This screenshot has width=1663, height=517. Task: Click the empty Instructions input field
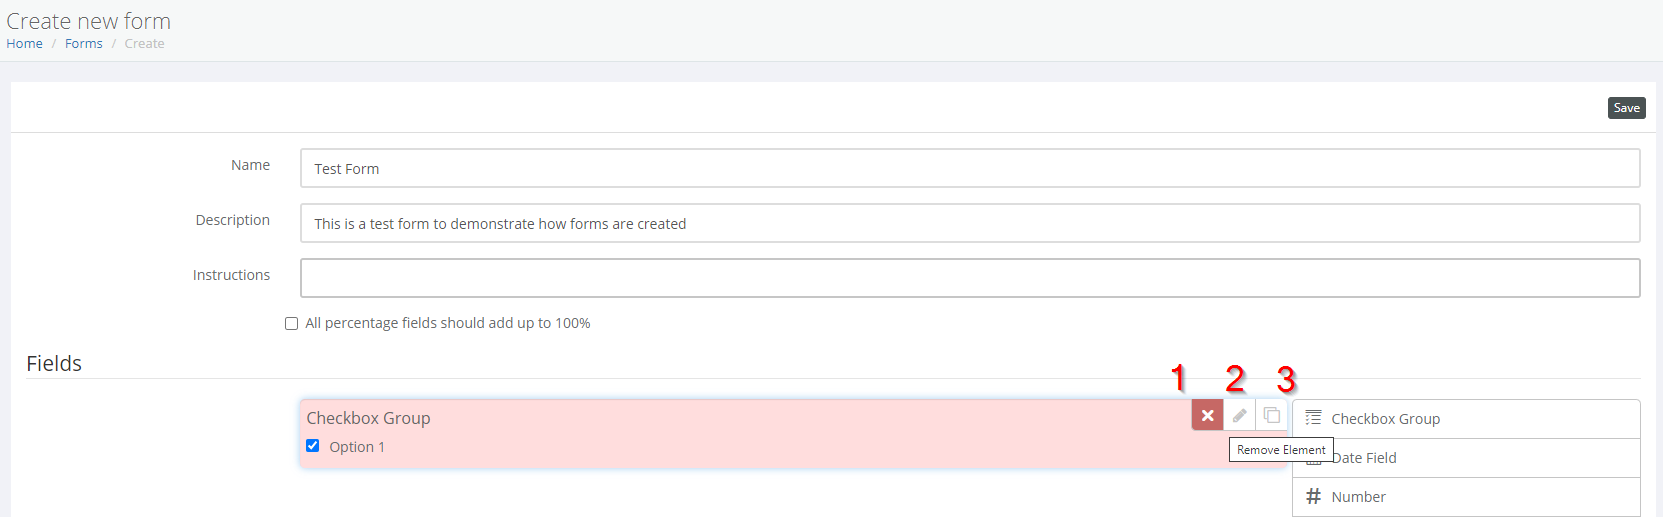point(969,278)
